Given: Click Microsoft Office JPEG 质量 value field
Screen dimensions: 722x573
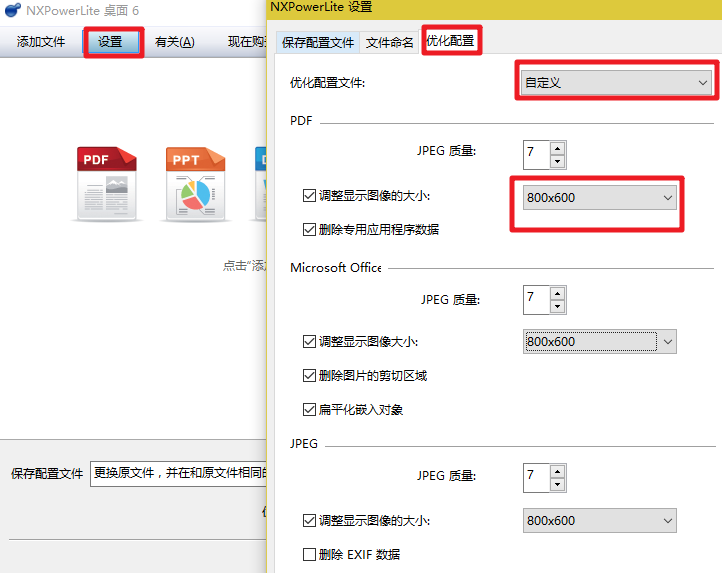Looking at the screenshot, I should [x=536, y=300].
